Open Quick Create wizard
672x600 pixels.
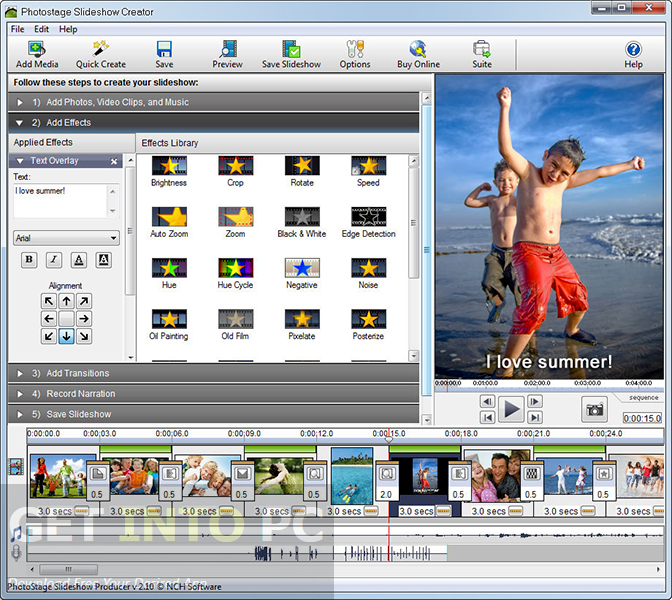pos(101,54)
